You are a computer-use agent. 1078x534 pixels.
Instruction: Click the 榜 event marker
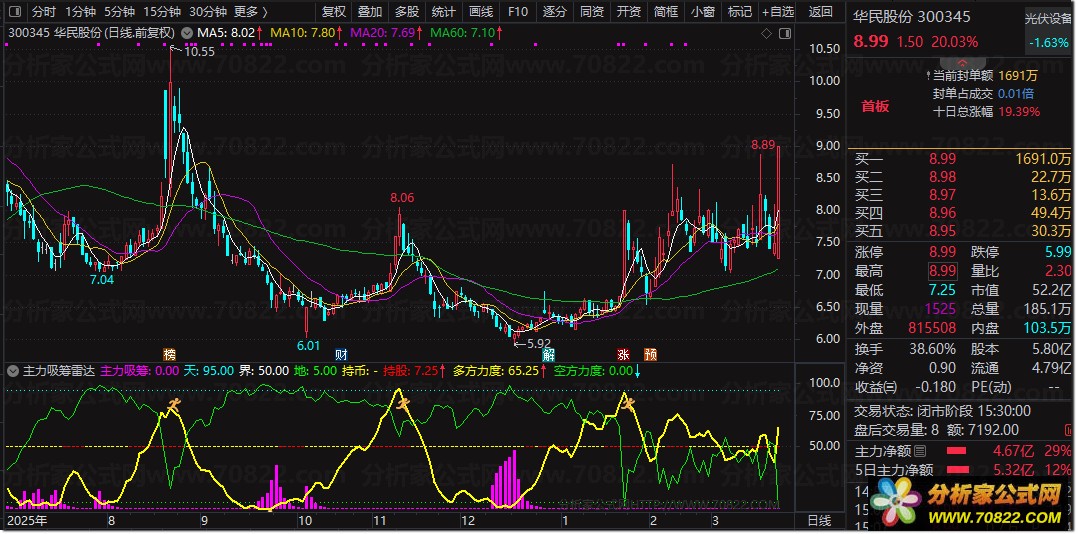tap(169, 355)
